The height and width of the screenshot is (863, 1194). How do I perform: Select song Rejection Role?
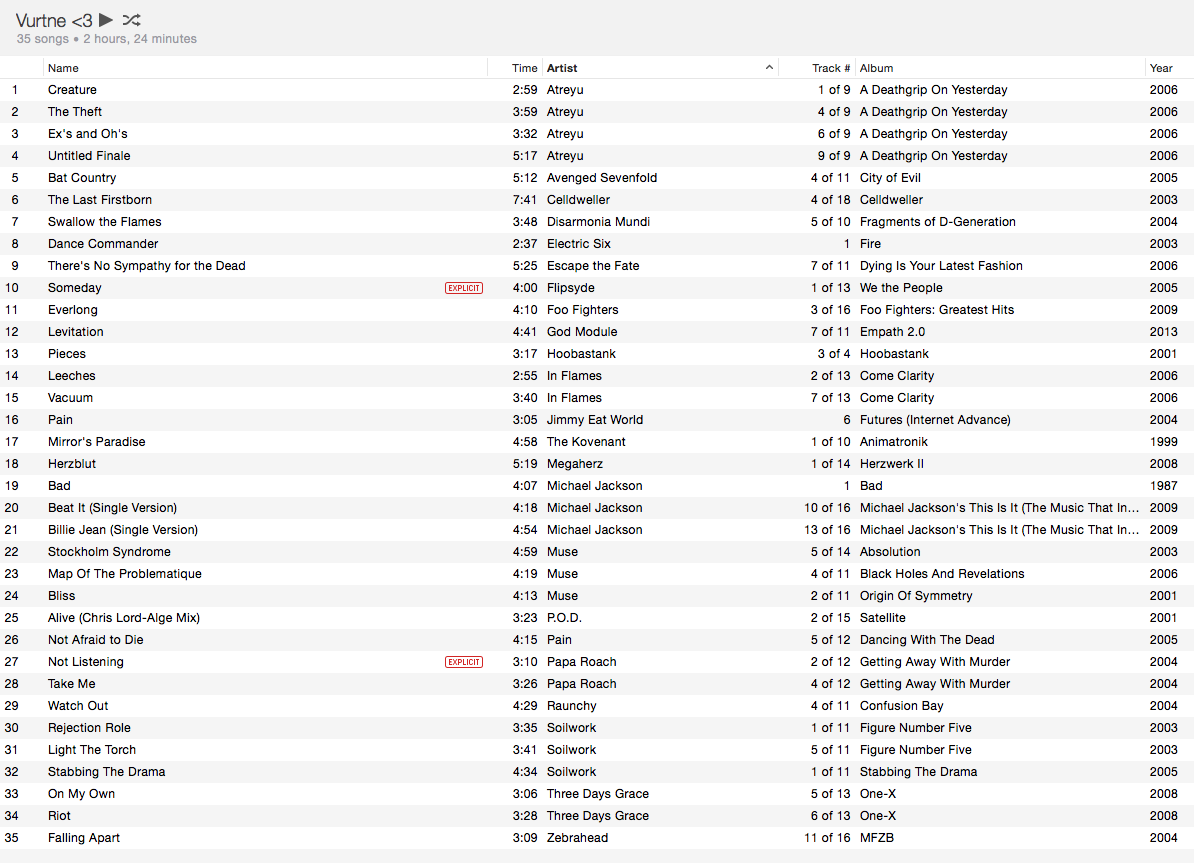89,728
